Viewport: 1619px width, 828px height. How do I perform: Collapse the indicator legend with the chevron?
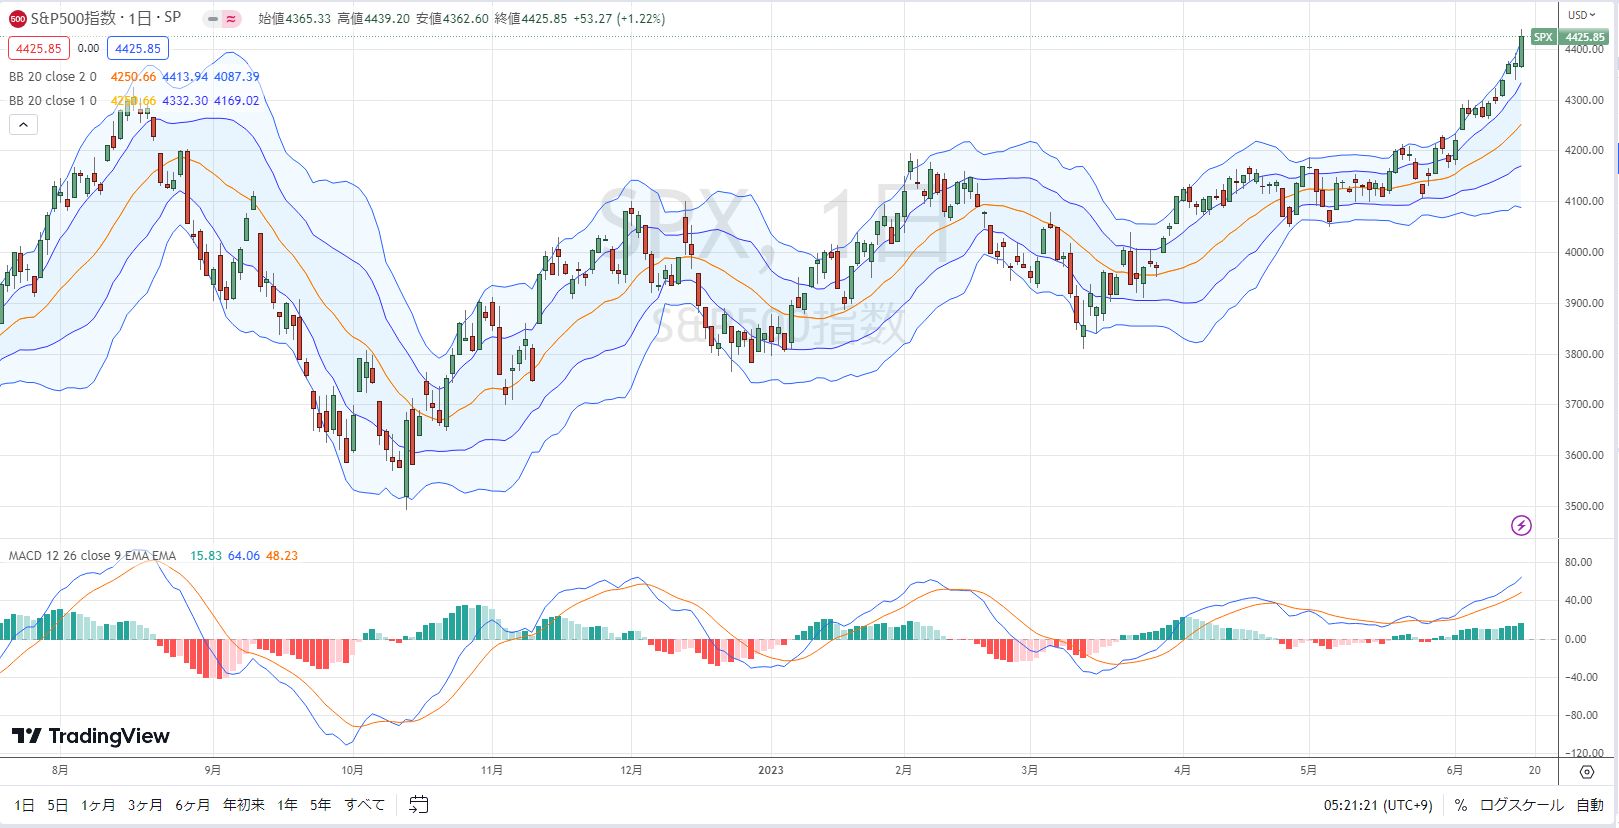[x=23, y=125]
